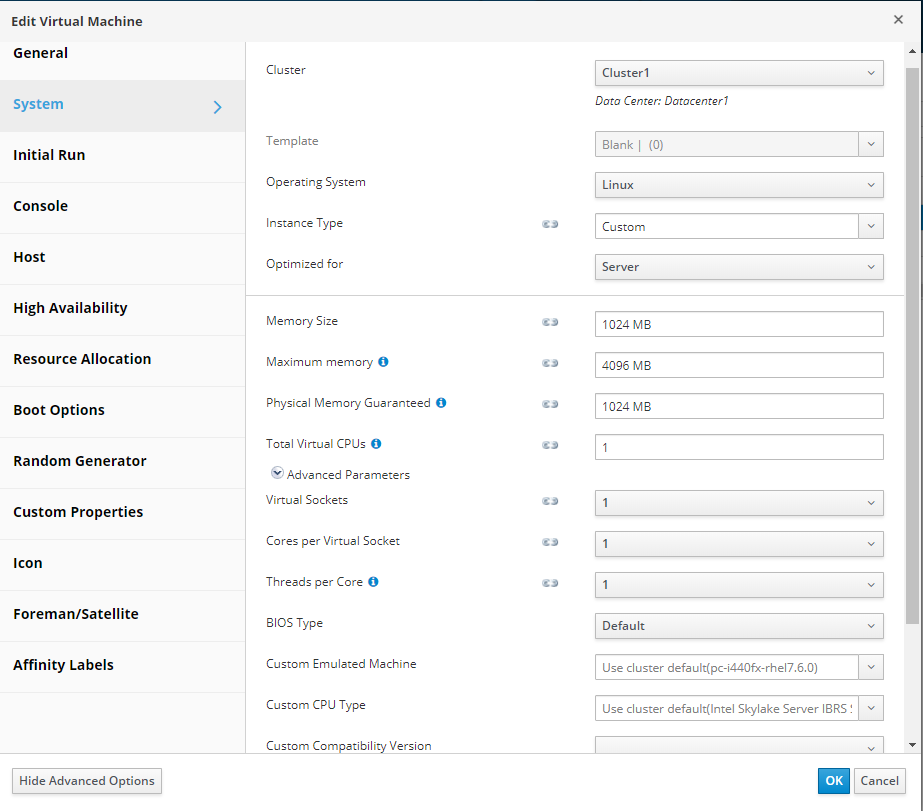Open the Boot Options tab

(x=59, y=410)
